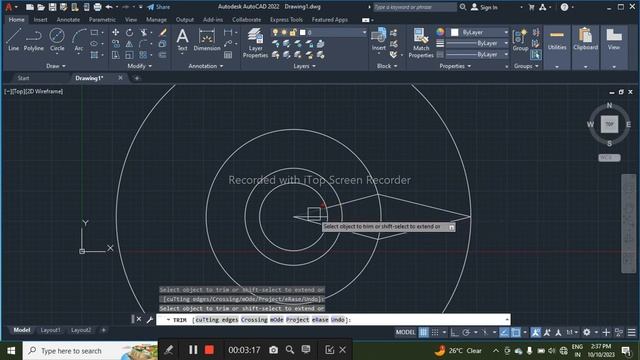Screen dimensions: 640x360
Task: Toggle object snap tracking in status bar
Action: coord(504,332)
